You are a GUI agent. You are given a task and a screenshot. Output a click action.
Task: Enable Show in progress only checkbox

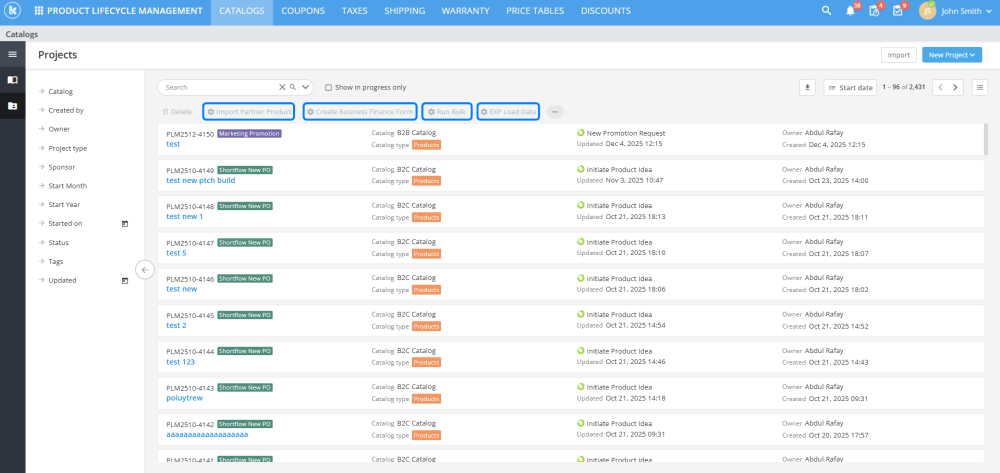(328, 87)
